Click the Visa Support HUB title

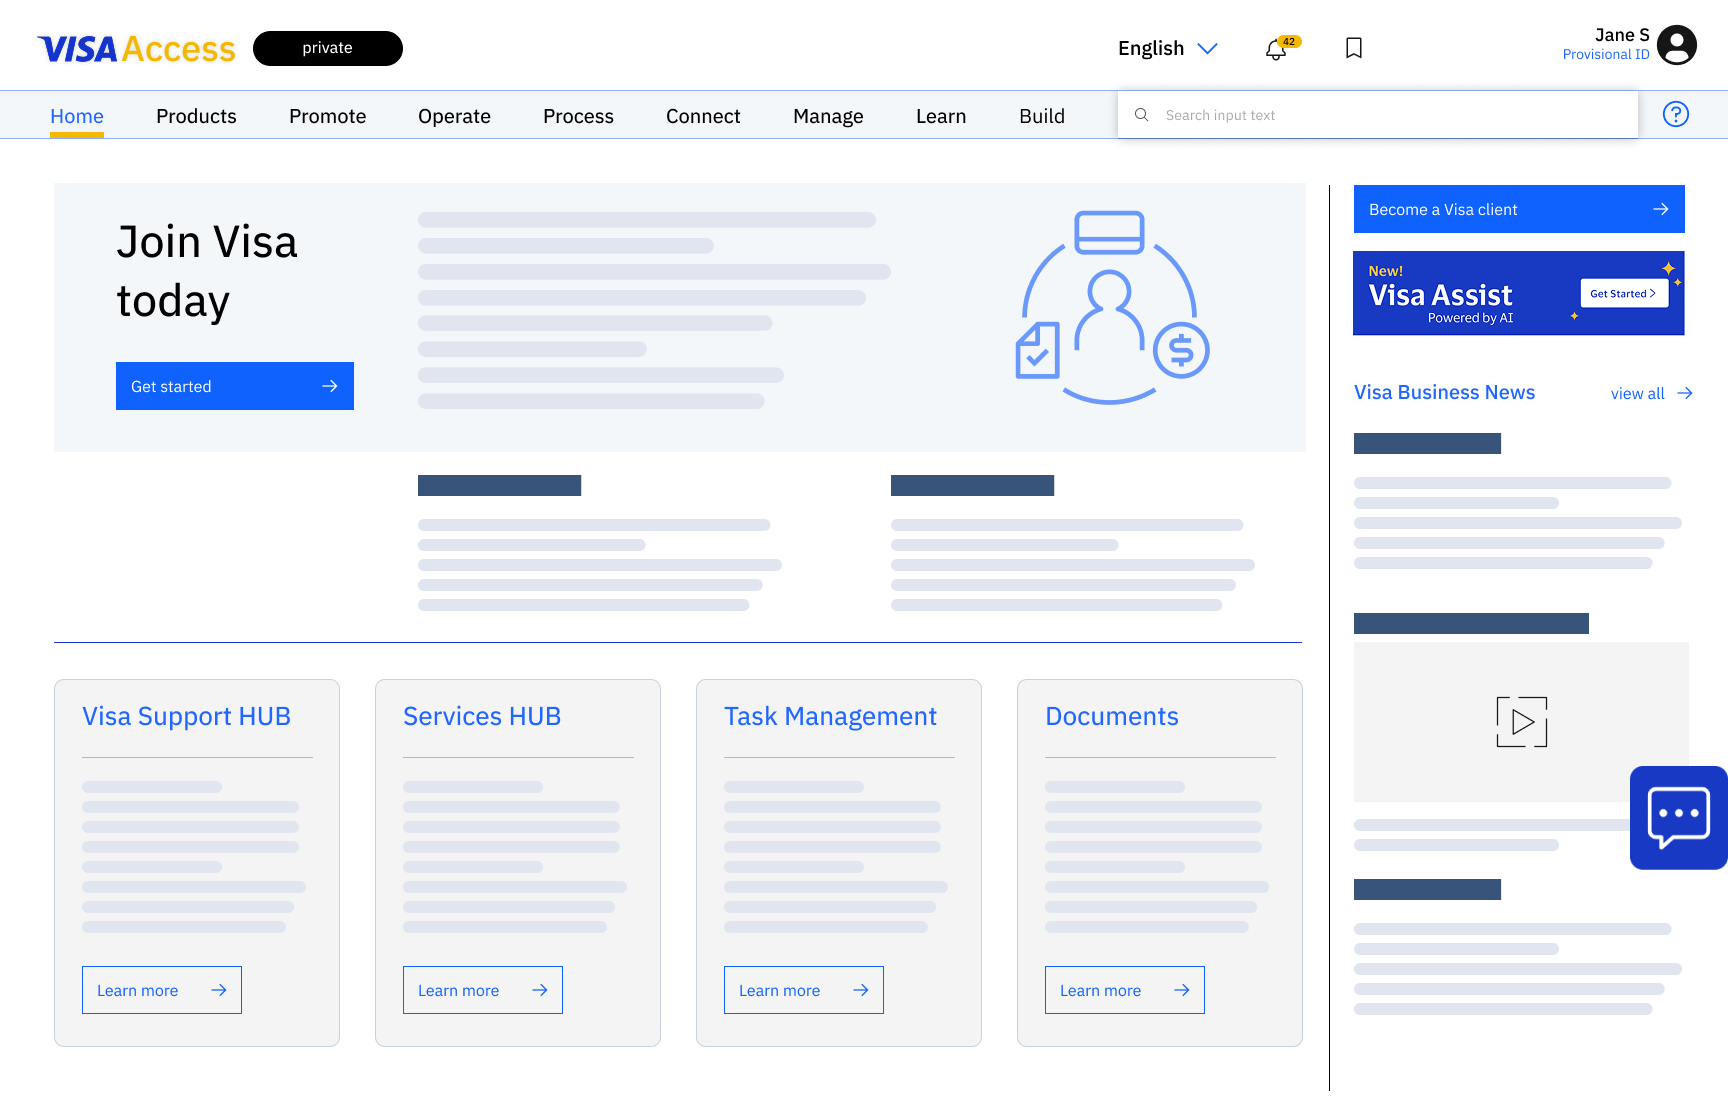pyautogui.click(x=186, y=716)
